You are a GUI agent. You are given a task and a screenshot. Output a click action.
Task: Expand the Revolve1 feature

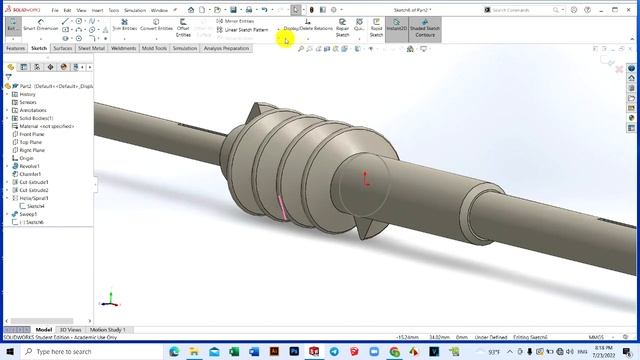point(7,166)
